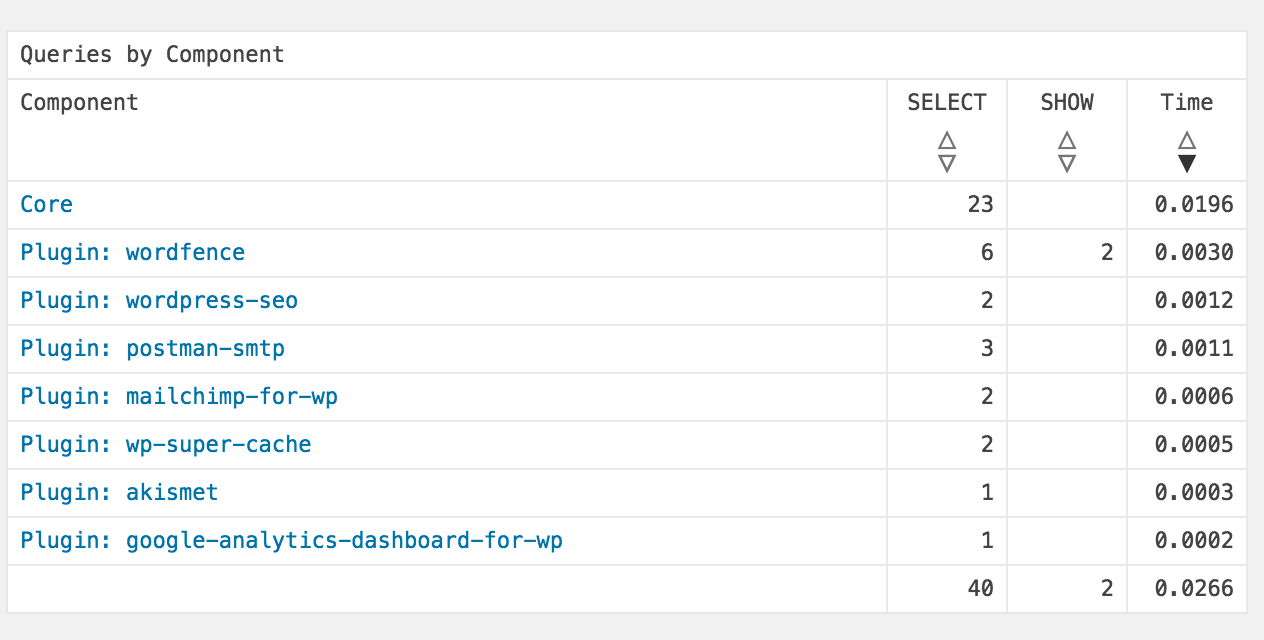Select postman-smtp SELECT count 3
1264x640 pixels.
(x=987, y=349)
